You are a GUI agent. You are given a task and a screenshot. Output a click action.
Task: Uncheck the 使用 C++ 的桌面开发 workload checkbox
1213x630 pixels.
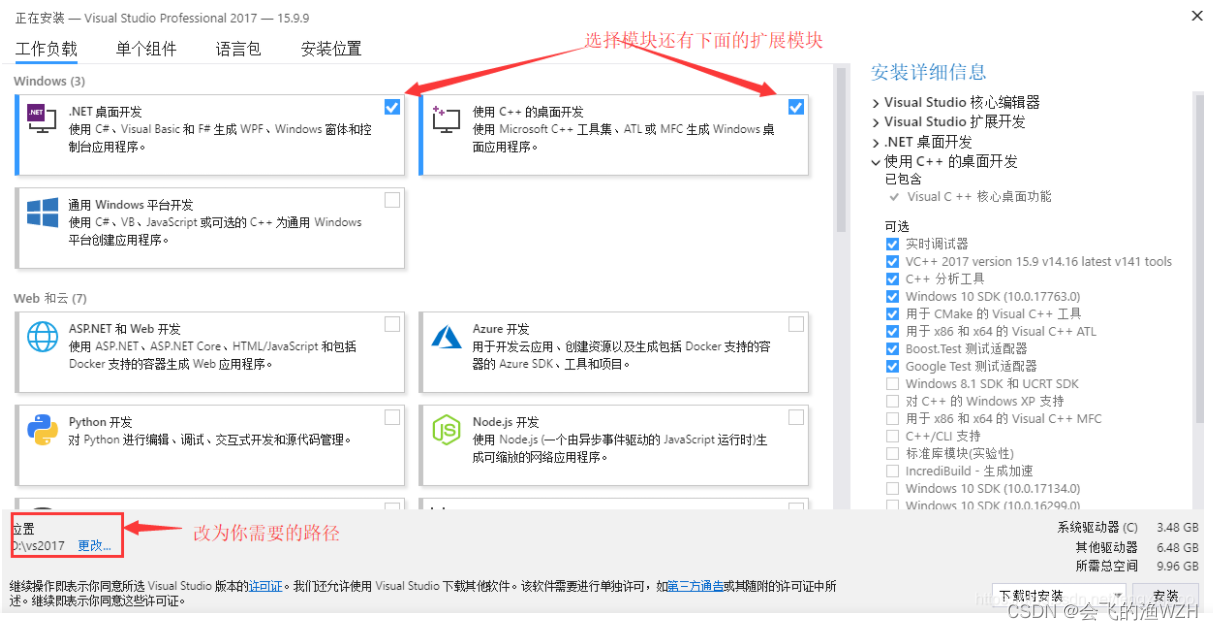pos(796,107)
